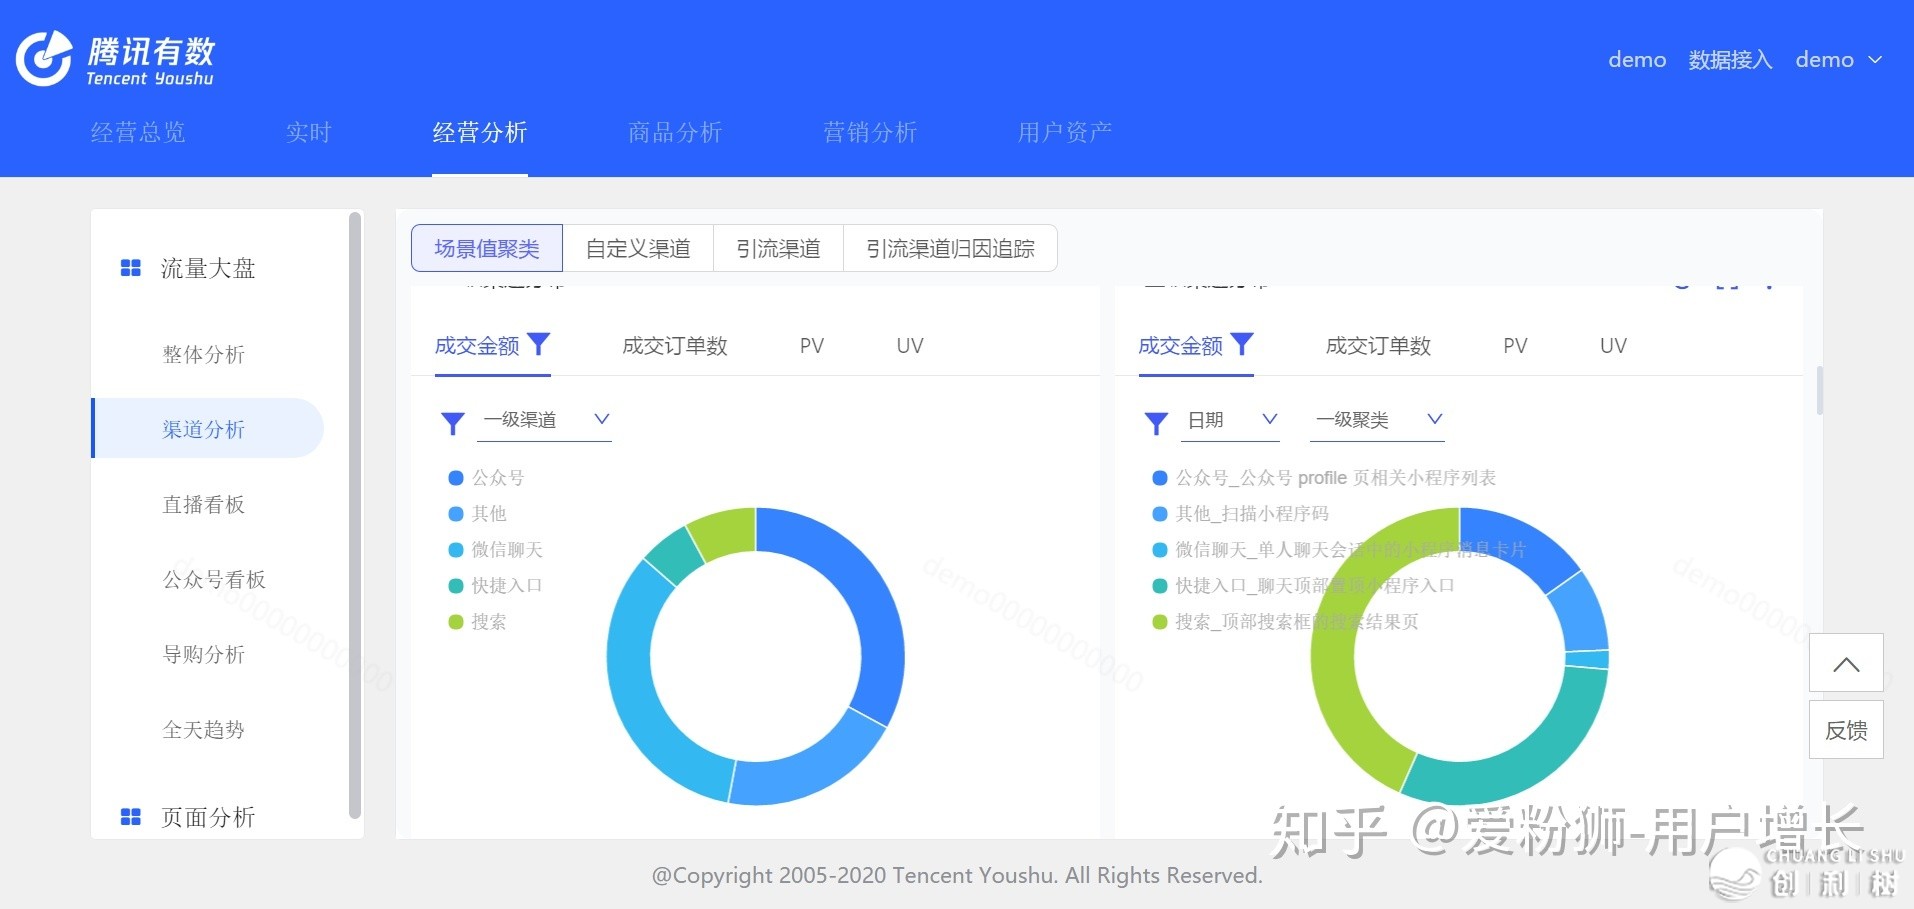Screen dimensions: 1914x909
Task: Open the 数据接入 link in header
Action: 1730,60
